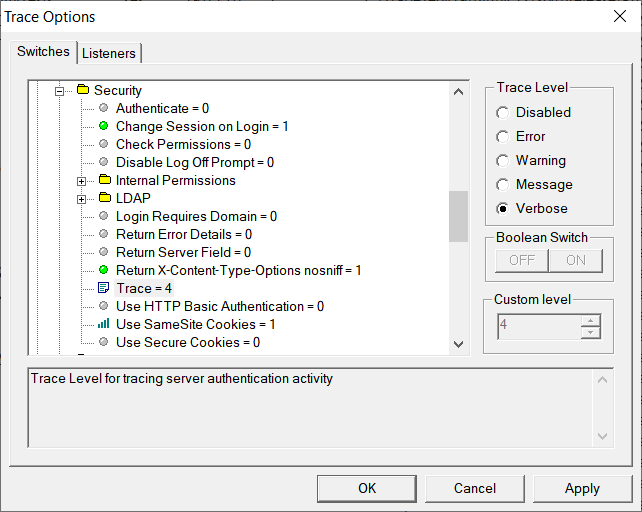Click the Cancel button
The width and height of the screenshot is (642, 512).
[x=475, y=488]
